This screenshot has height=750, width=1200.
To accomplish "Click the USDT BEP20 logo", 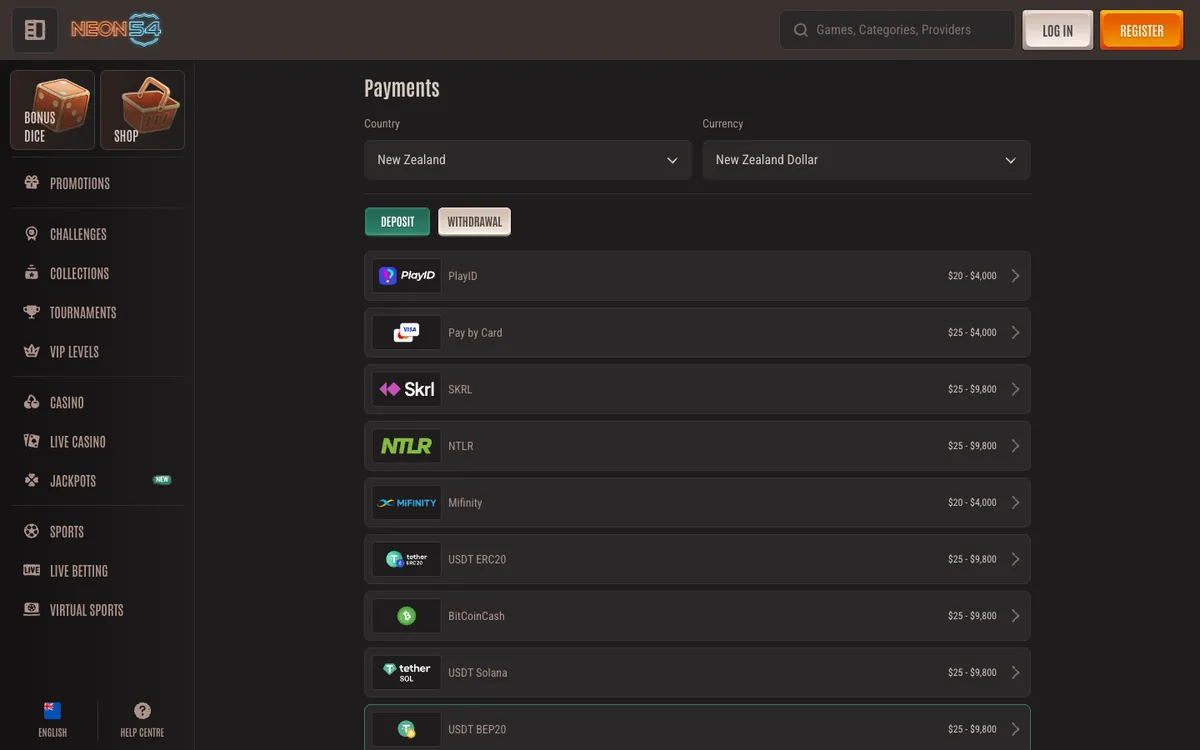I will [406, 729].
